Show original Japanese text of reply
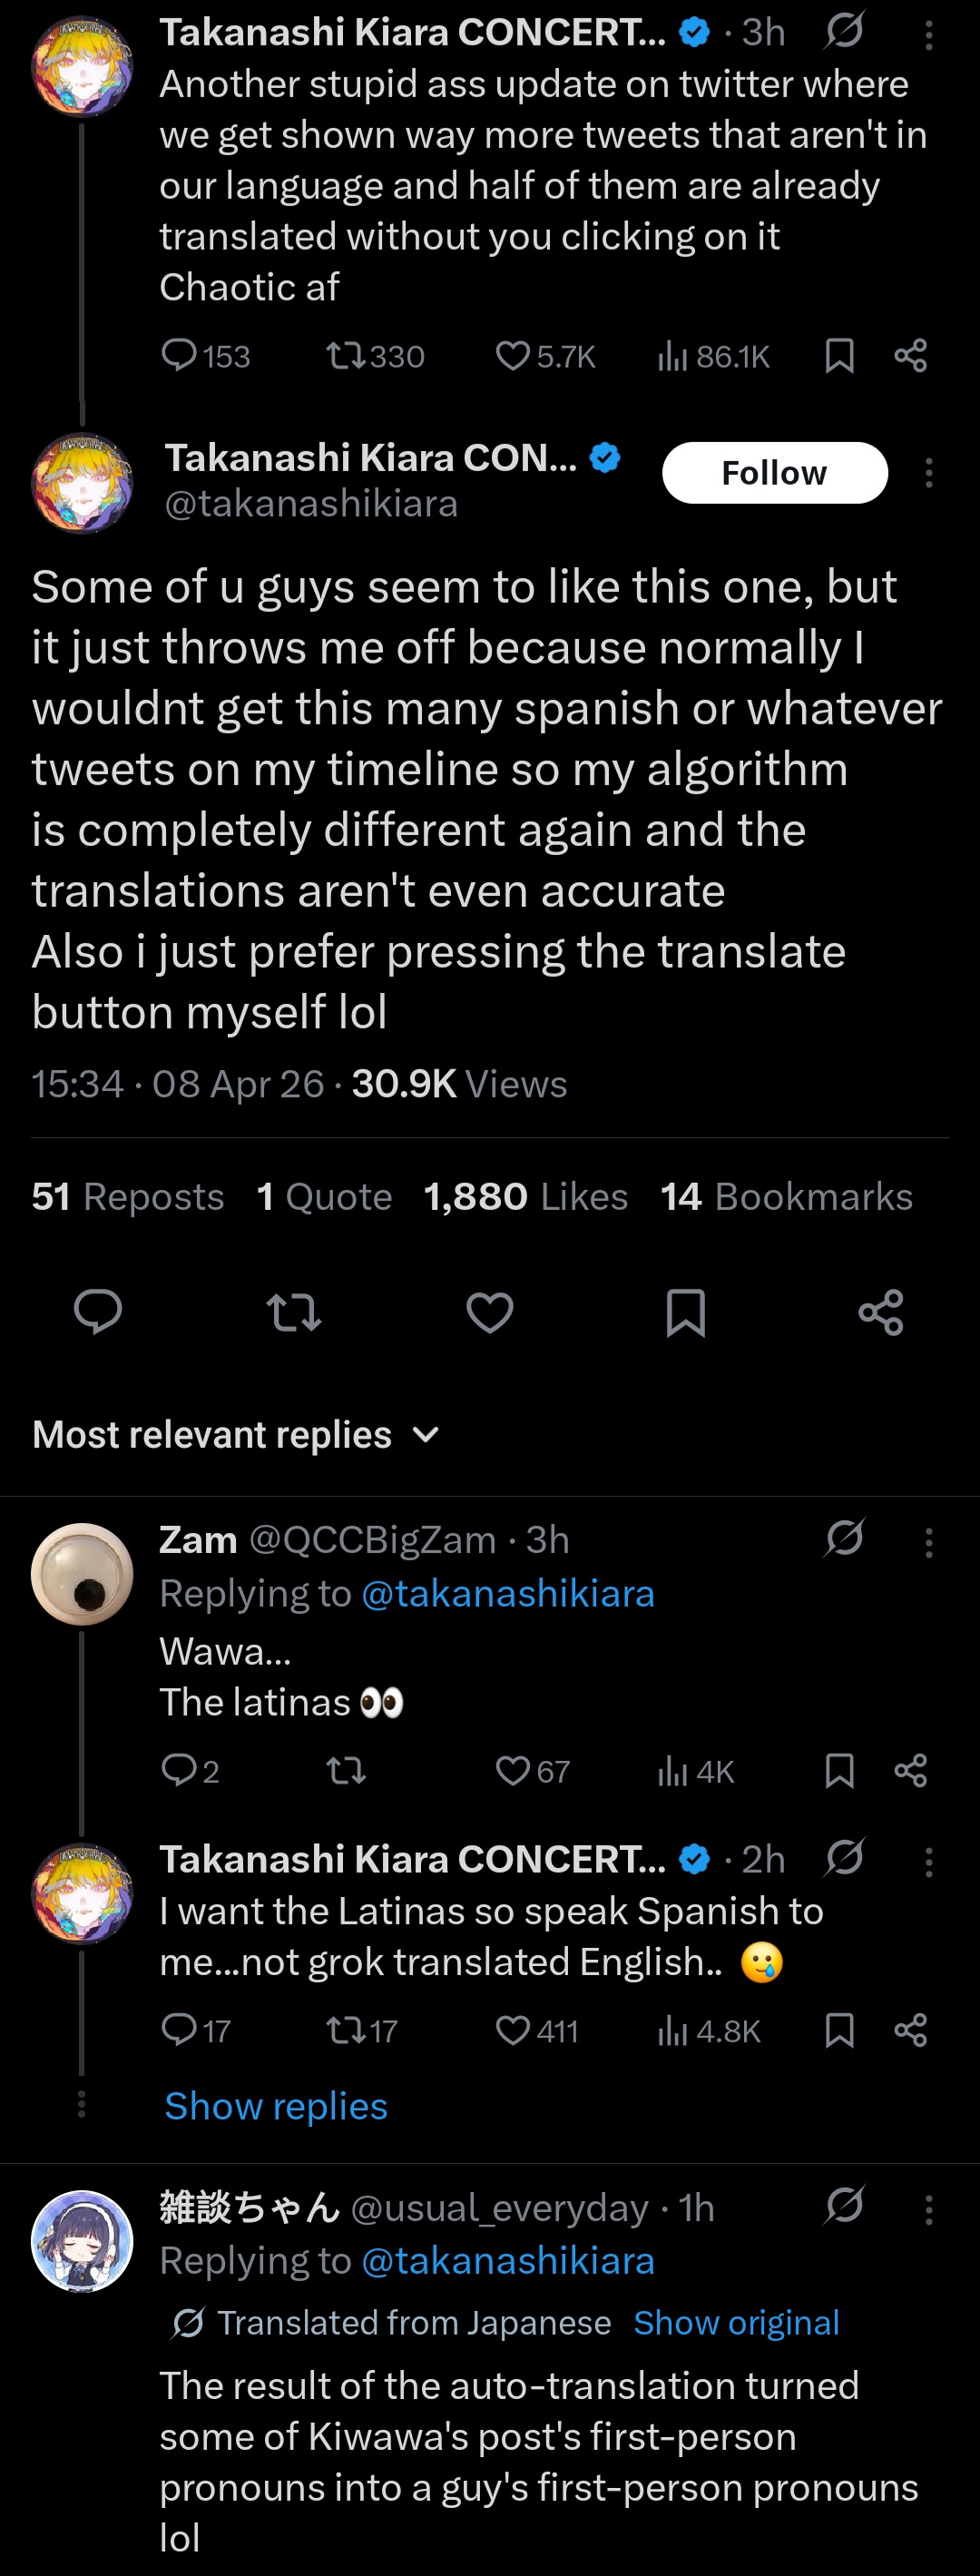This screenshot has width=980, height=2576. (736, 2322)
